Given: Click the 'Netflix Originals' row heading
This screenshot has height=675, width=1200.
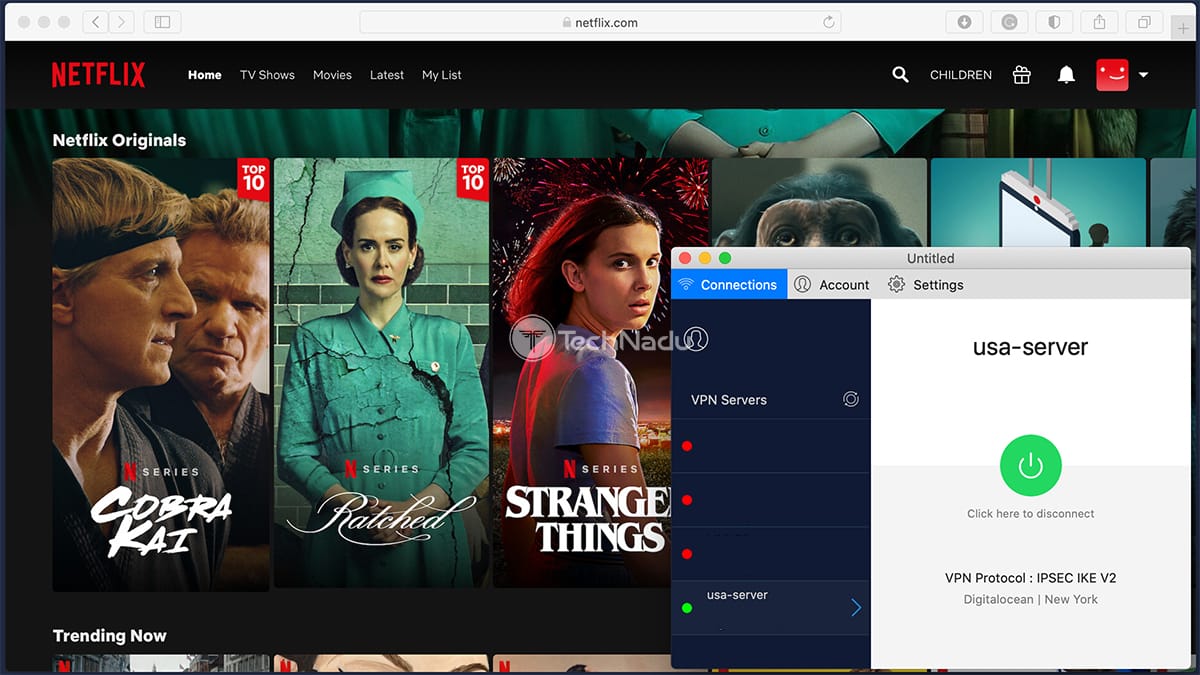Looking at the screenshot, I should coord(119,140).
